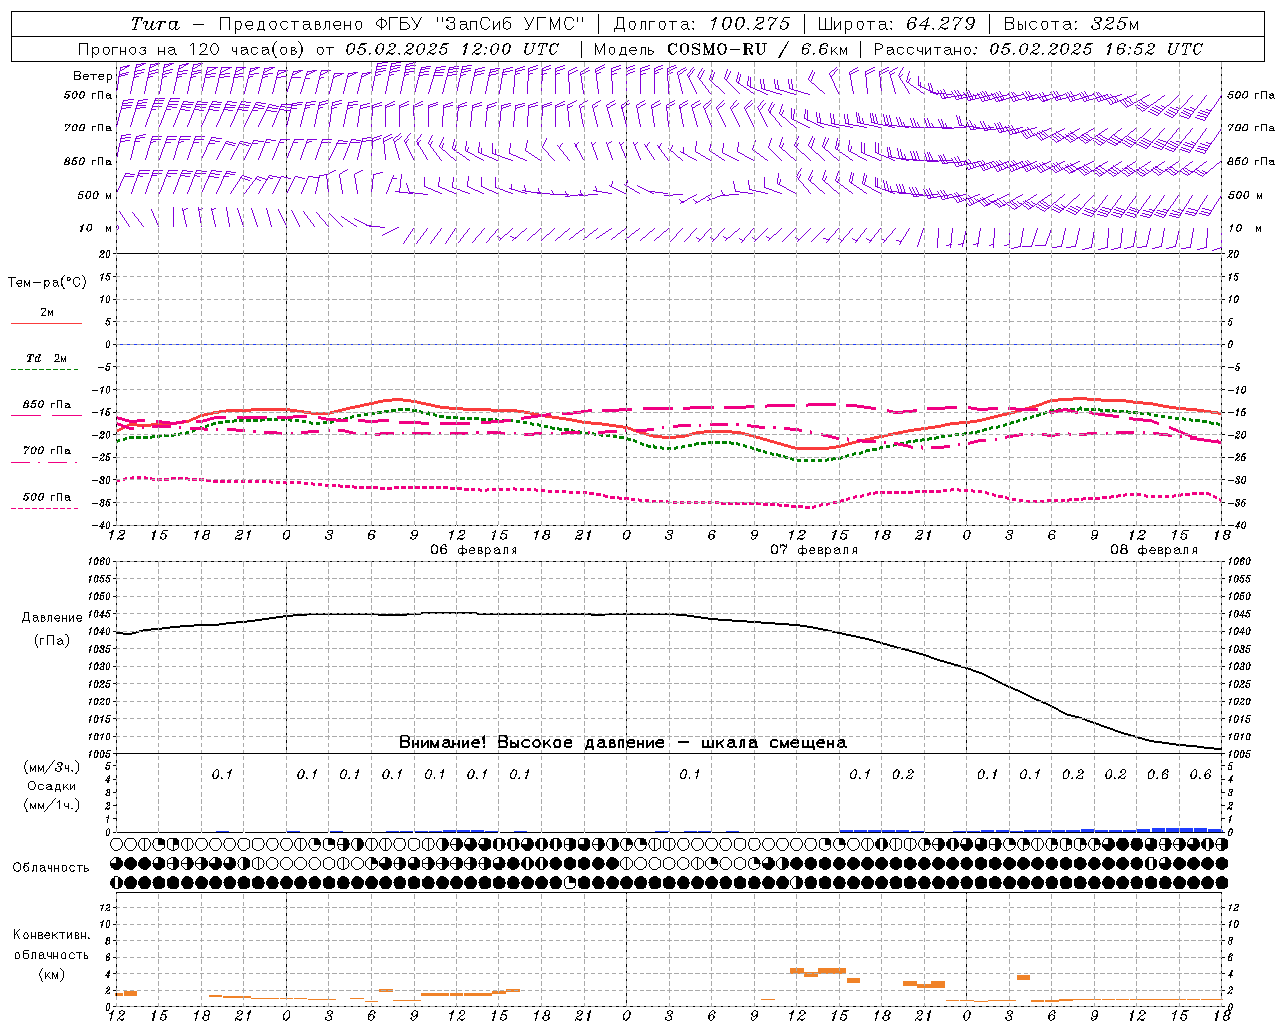Click the "10 м" wind level label on left axis
Viewport: 1280px width, 1024px height.
click(x=95, y=228)
